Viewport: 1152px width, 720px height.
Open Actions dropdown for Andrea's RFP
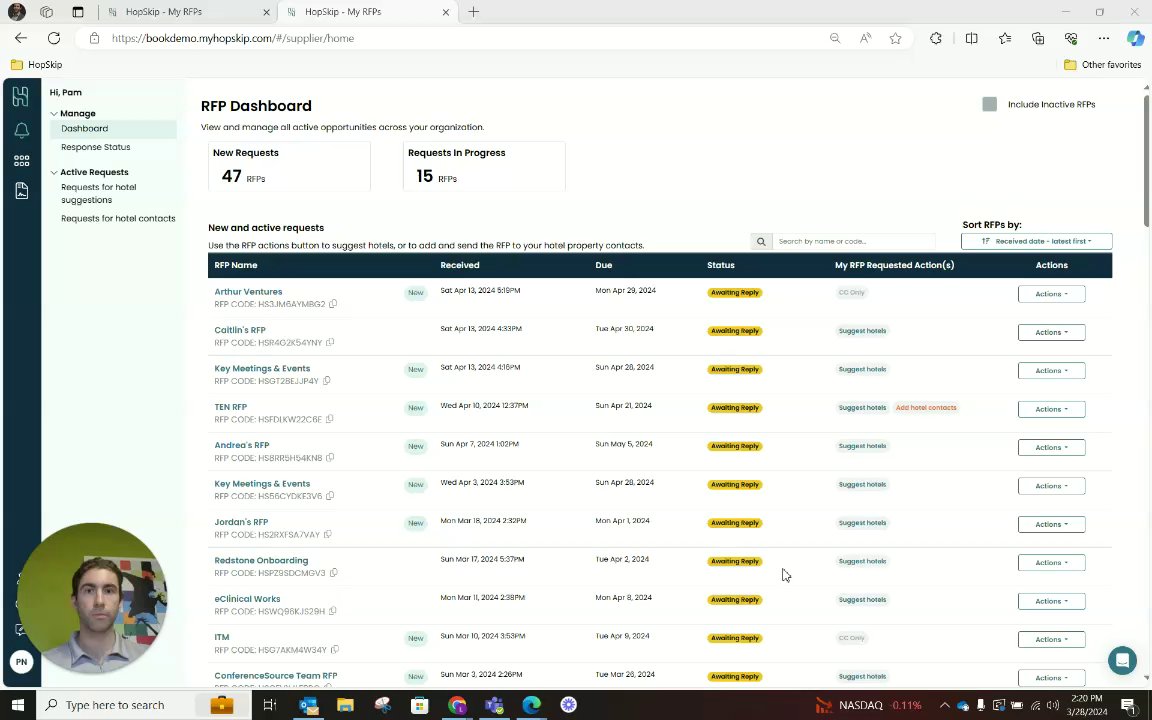1051,447
